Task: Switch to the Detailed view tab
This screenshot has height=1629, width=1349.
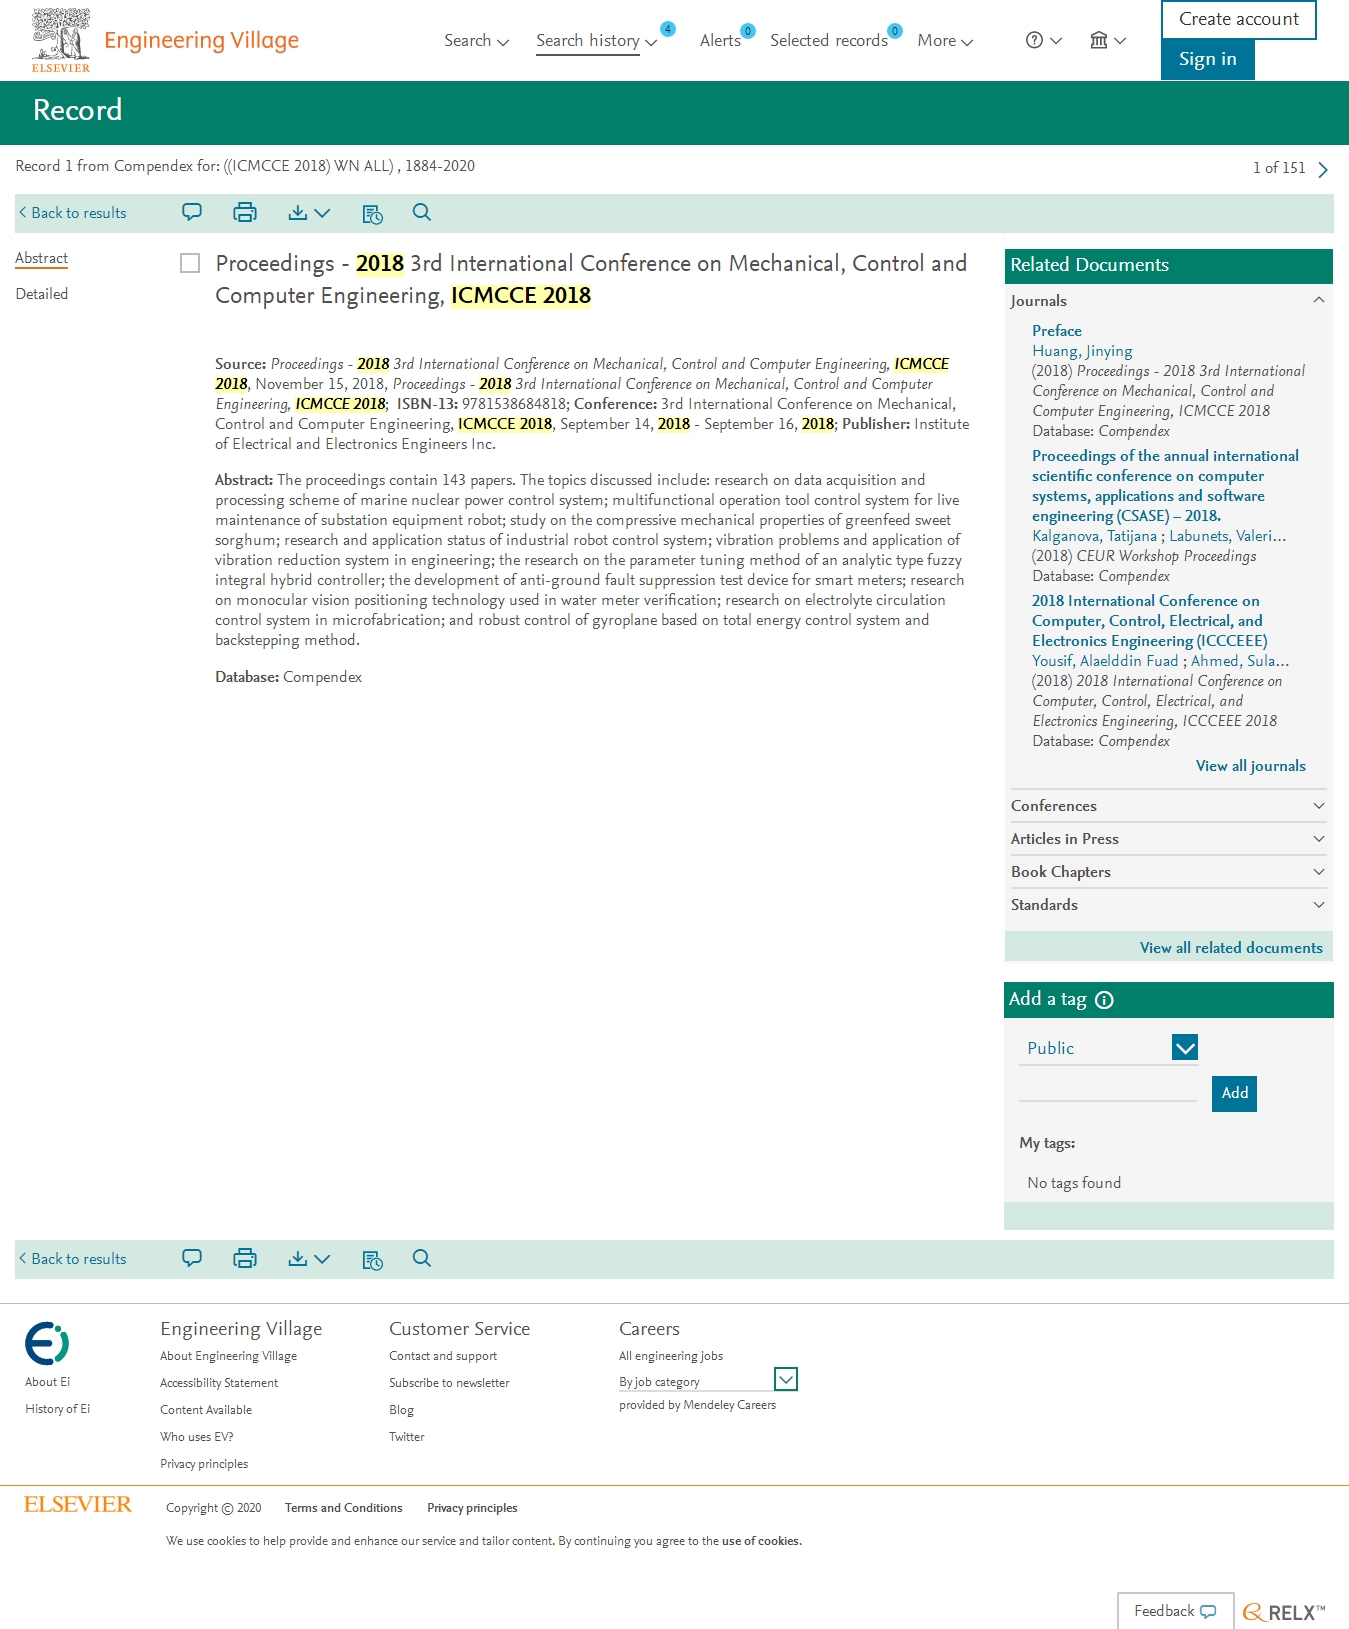Action: pyautogui.click(x=42, y=294)
